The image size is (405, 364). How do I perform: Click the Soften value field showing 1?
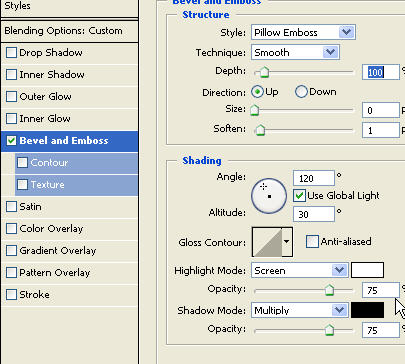381,130
